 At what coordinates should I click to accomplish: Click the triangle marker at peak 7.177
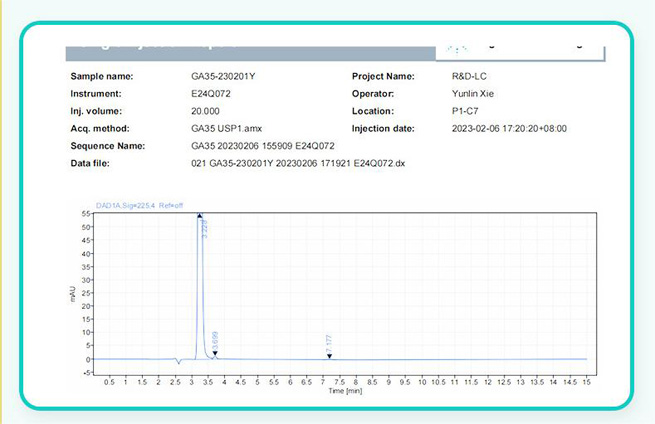point(329,356)
